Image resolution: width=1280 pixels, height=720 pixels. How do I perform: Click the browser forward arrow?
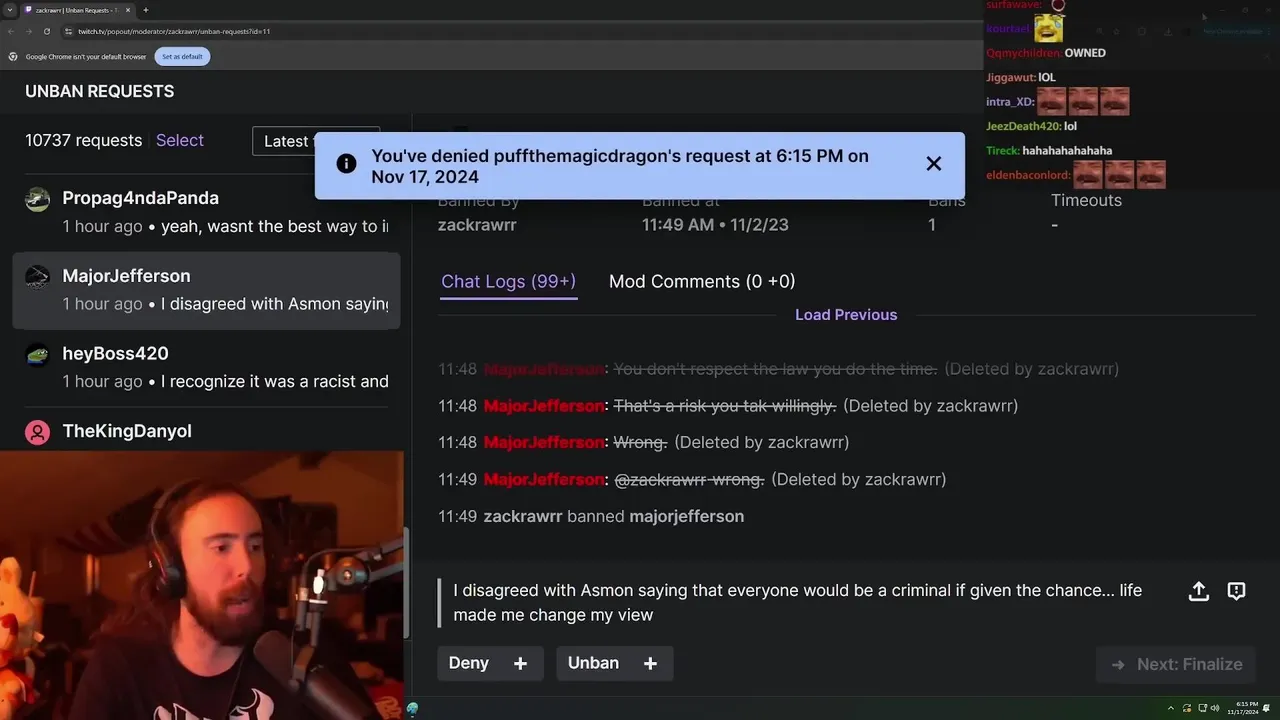click(28, 31)
